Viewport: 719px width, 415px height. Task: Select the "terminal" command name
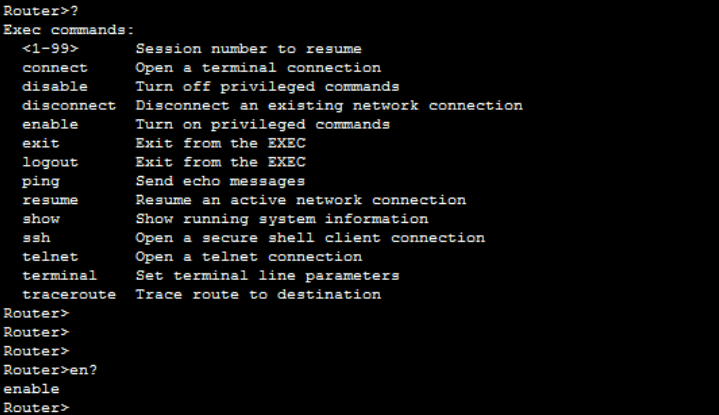click(x=59, y=276)
